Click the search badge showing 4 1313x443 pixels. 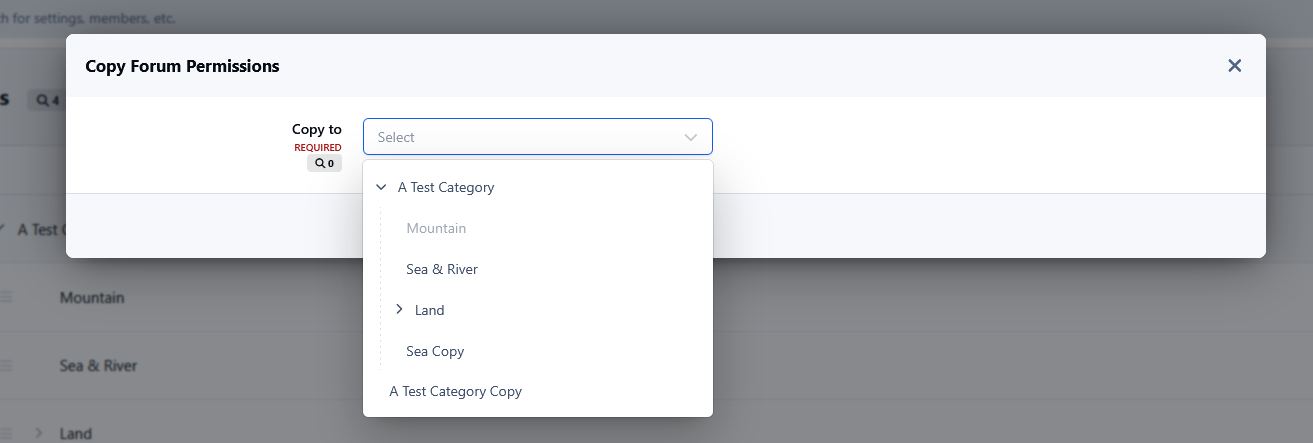[48, 100]
